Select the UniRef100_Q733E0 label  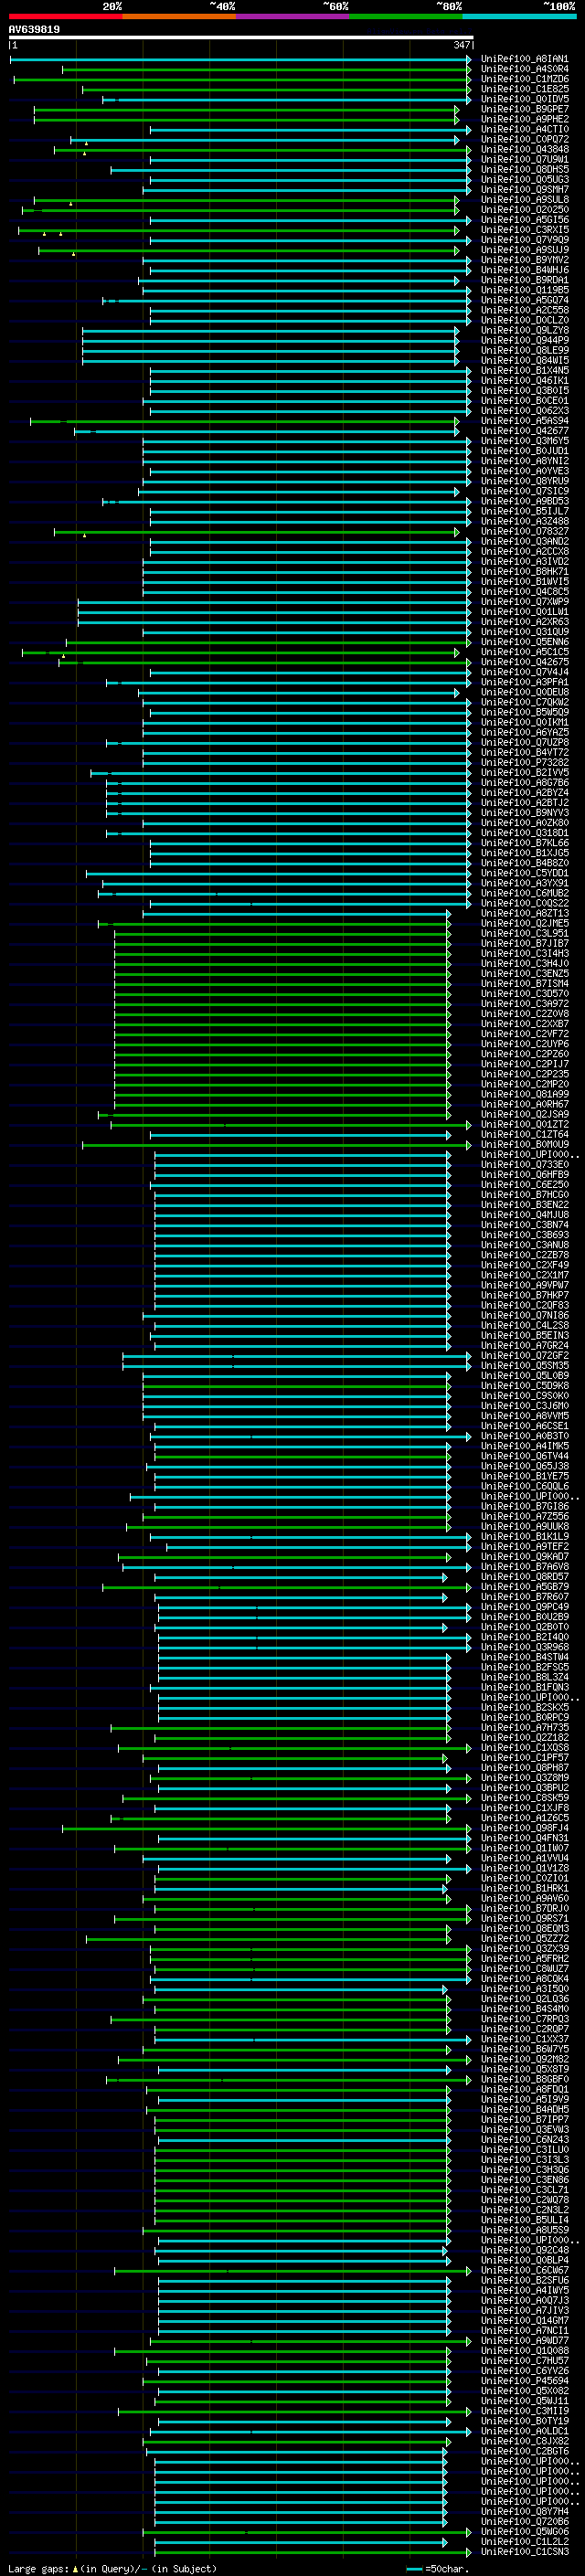pos(525,1164)
